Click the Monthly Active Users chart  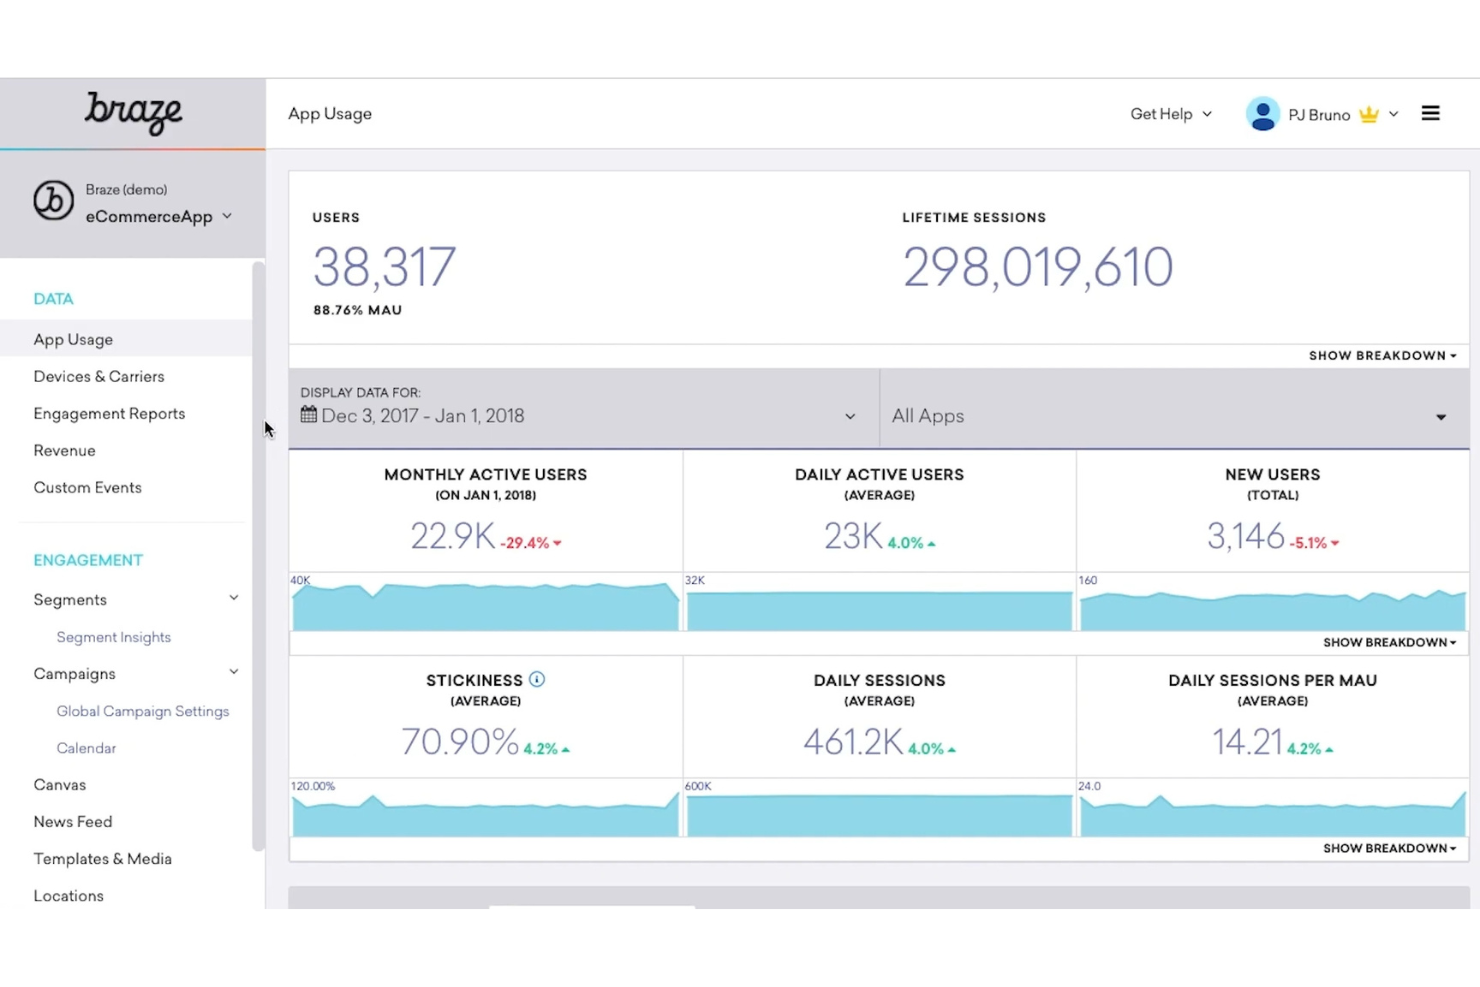tap(485, 606)
